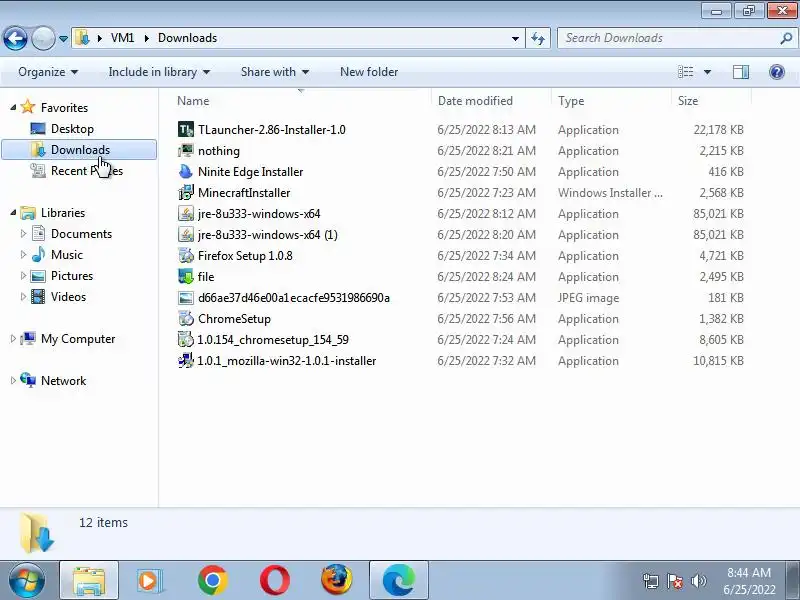Image resolution: width=800 pixels, height=600 pixels.
Task: Select My Computer in navigation pane
Action: coord(78,339)
